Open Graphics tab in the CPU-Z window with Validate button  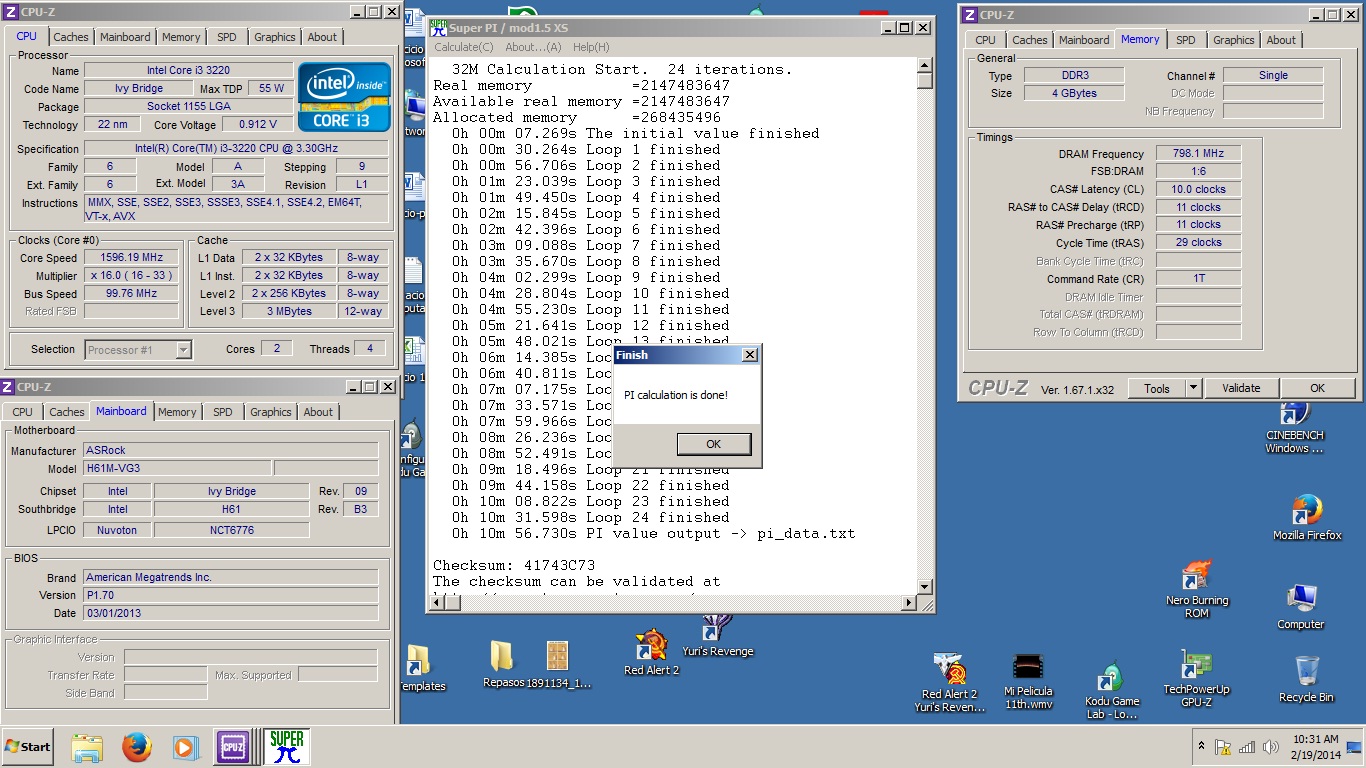(1233, 40)
